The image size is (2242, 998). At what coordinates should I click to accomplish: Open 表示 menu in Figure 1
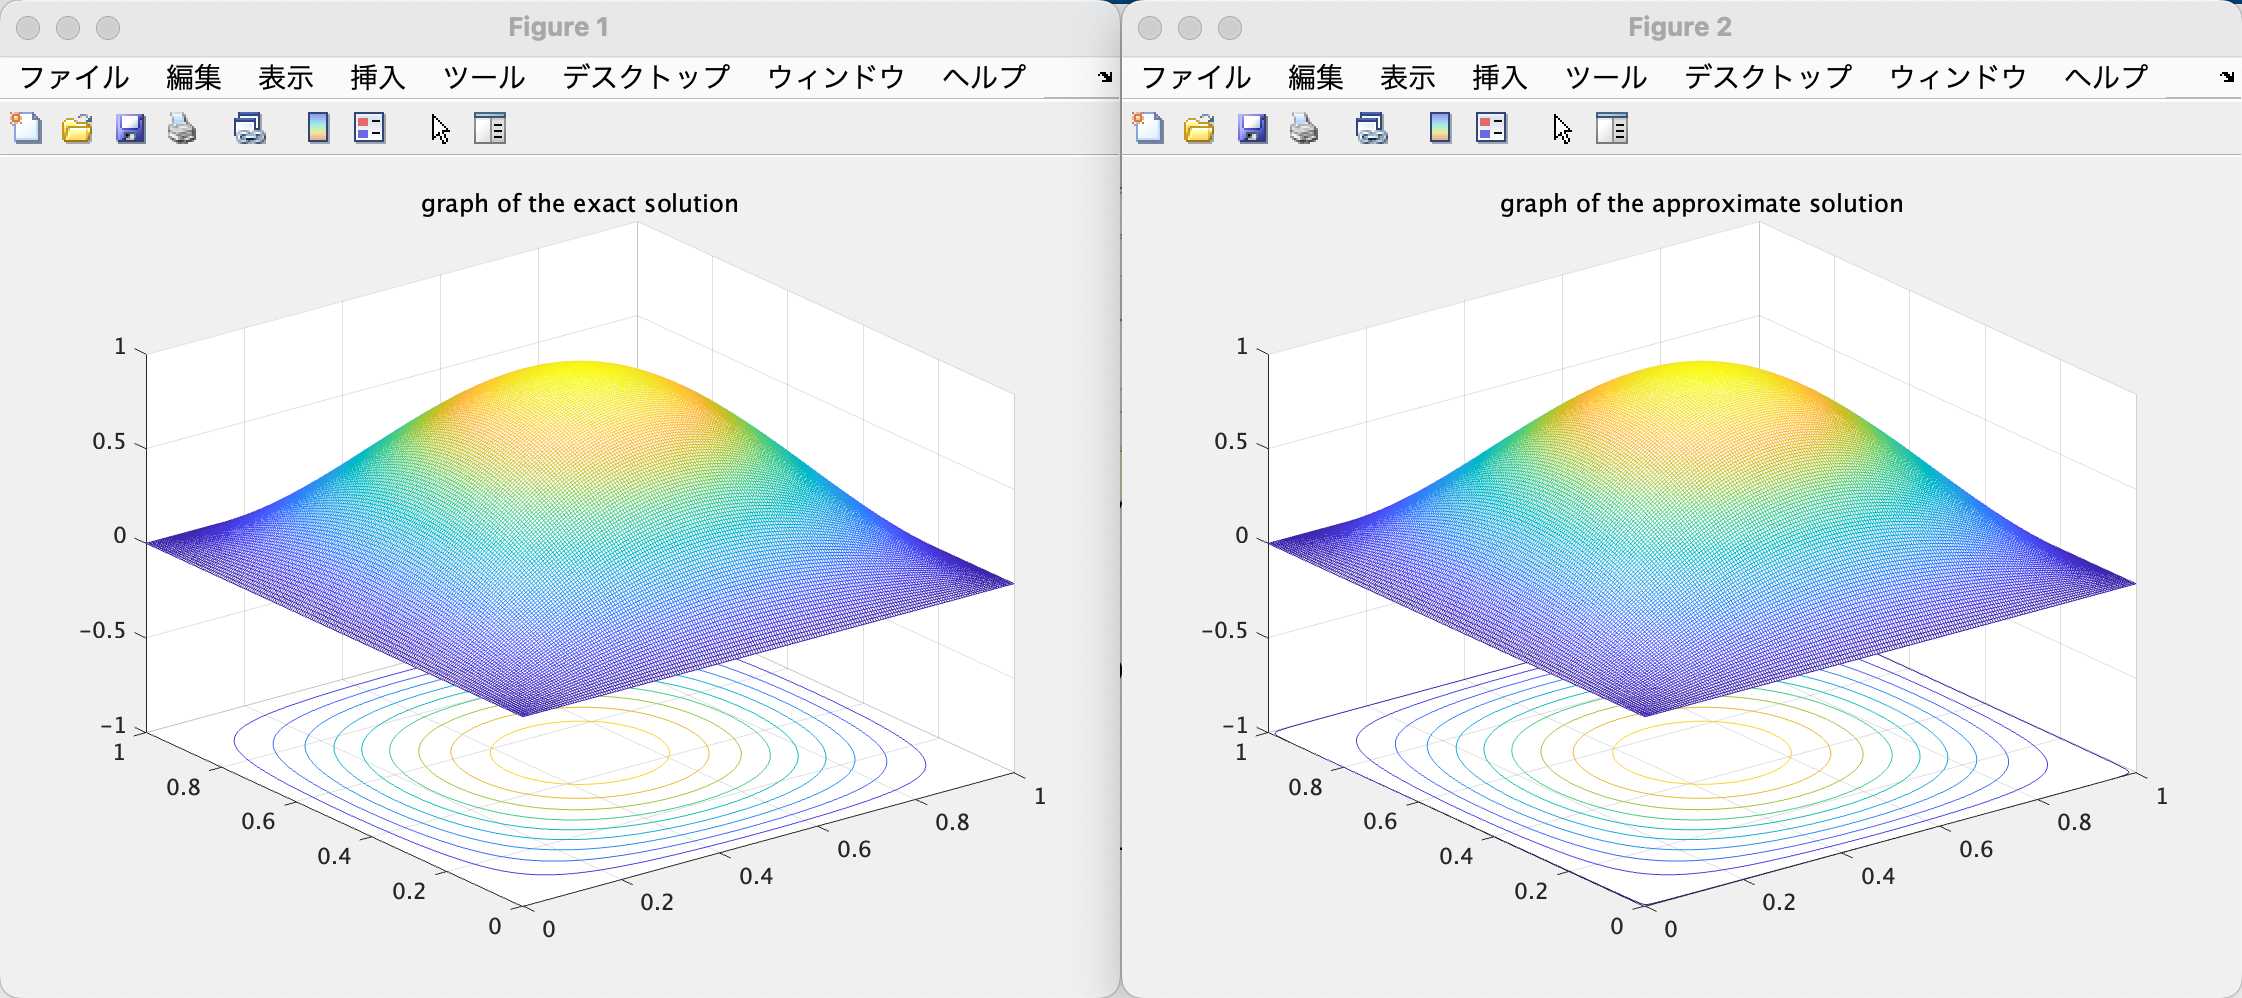(286, 77)
